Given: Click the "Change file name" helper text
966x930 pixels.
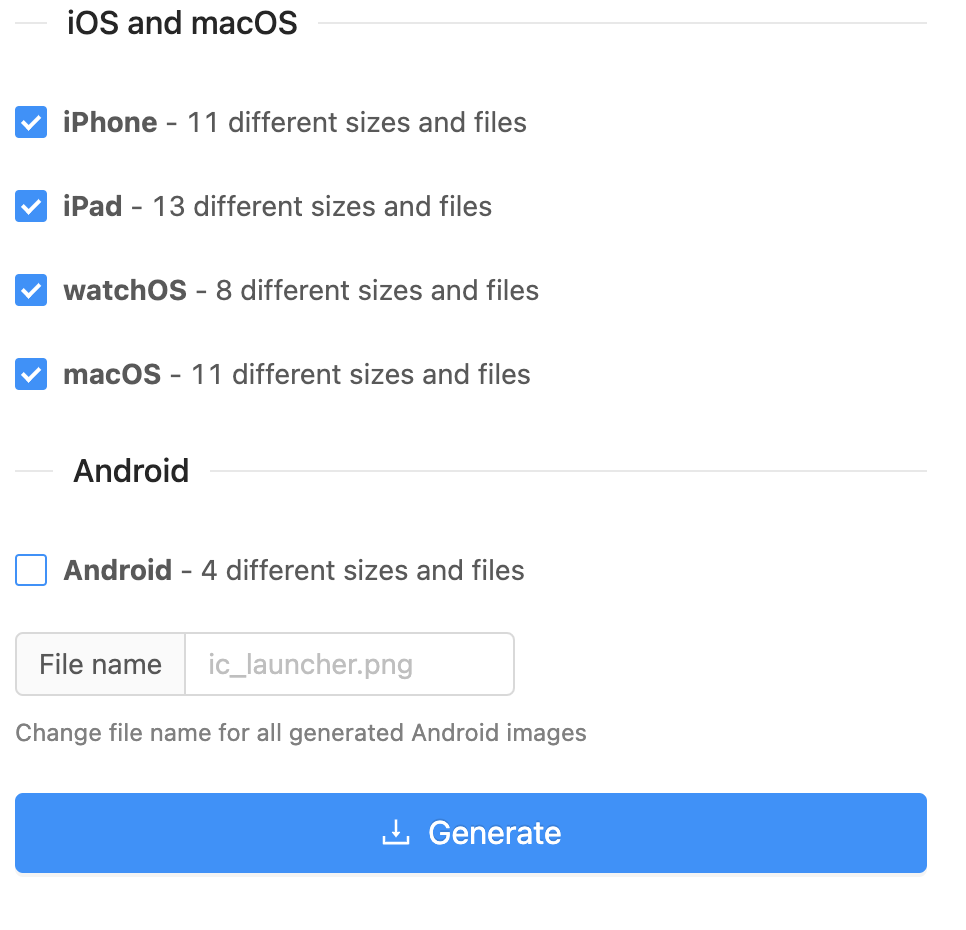Looking at the screenshot, I should 301,733.
